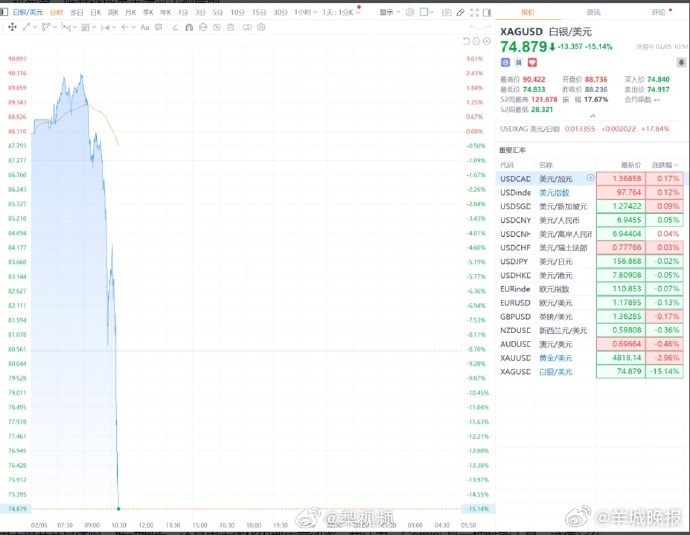The width and height of the screenshot is (690, 535).
Task: Expand the line tool dropdown arrow
Action: (35, 27)
